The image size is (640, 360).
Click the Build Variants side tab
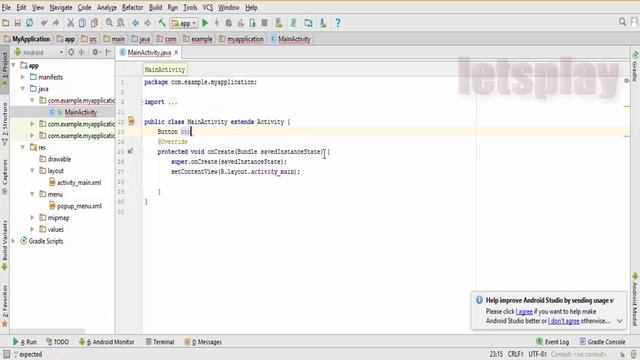4,246
